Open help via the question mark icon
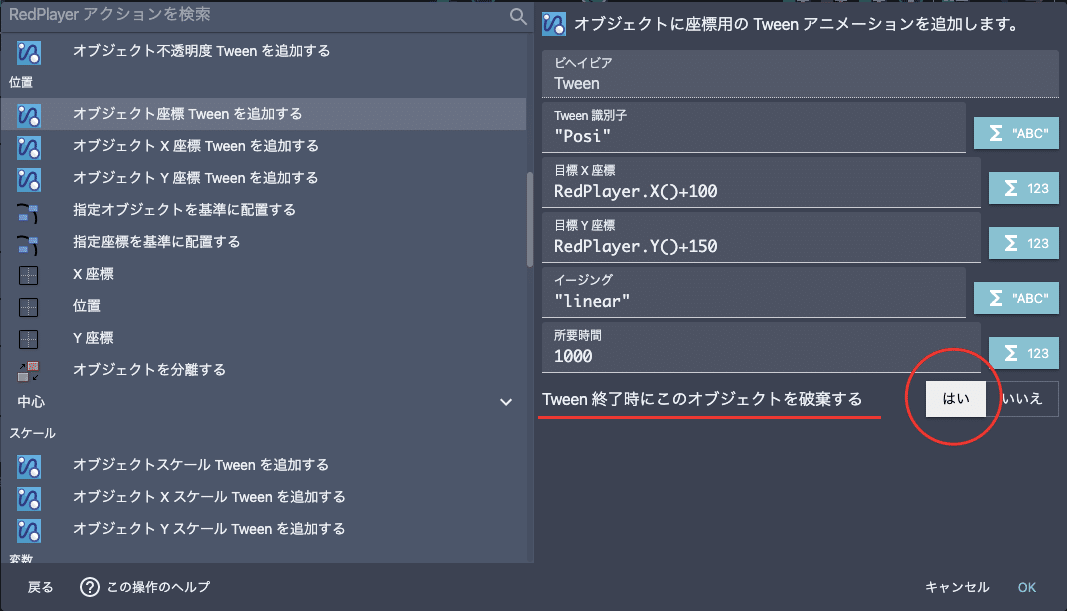1067x611 pixels. pos(89,587)
